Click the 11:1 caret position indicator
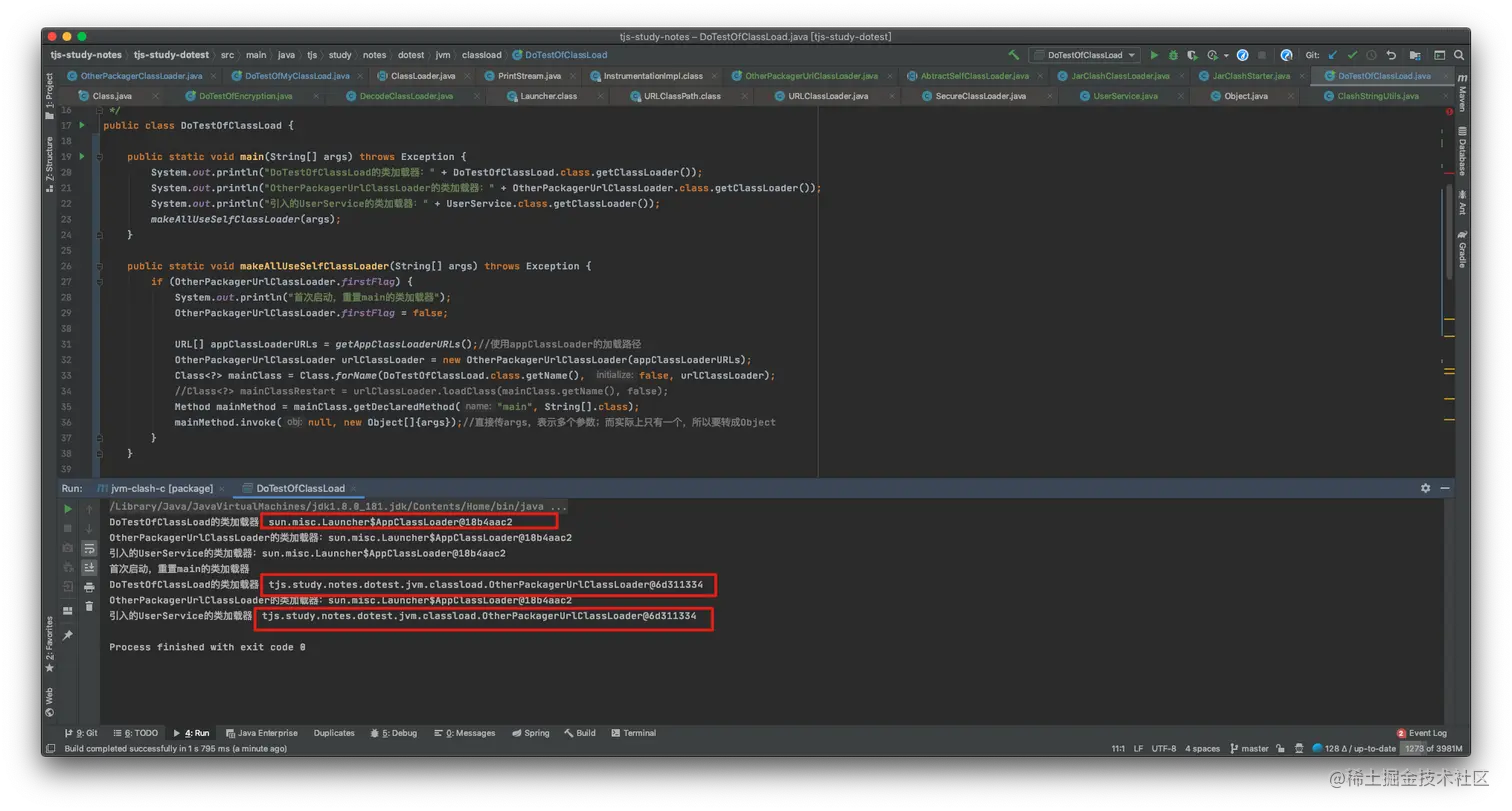1512x811 pixels. tap(1118, 748)
